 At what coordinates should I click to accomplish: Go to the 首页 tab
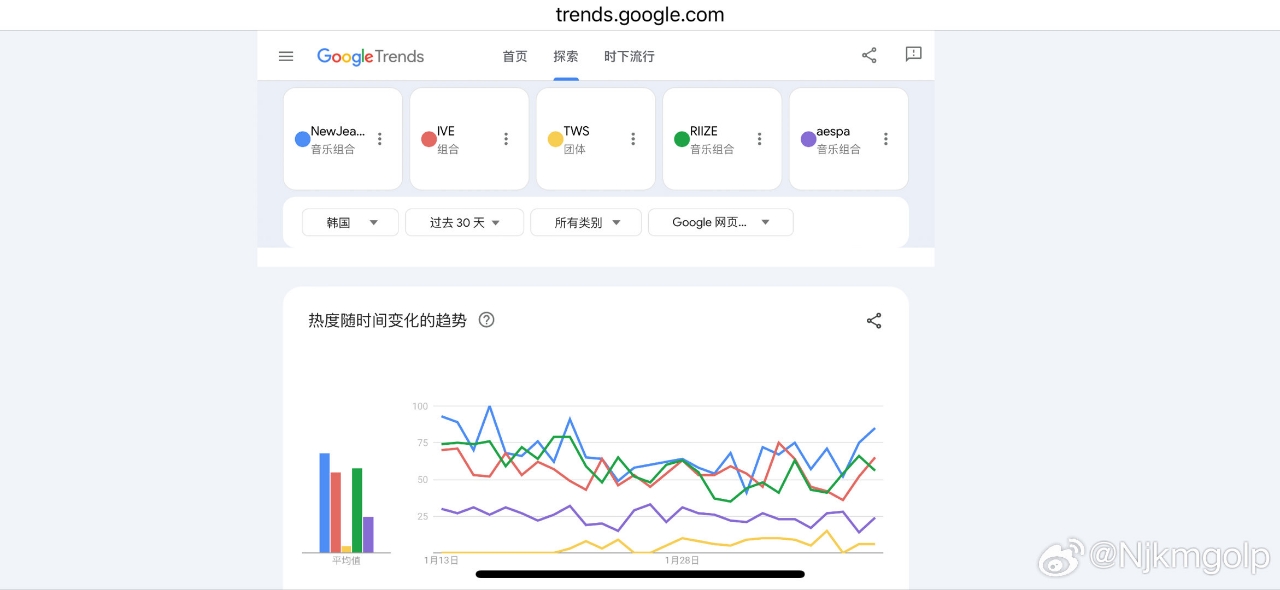(515, 57)
